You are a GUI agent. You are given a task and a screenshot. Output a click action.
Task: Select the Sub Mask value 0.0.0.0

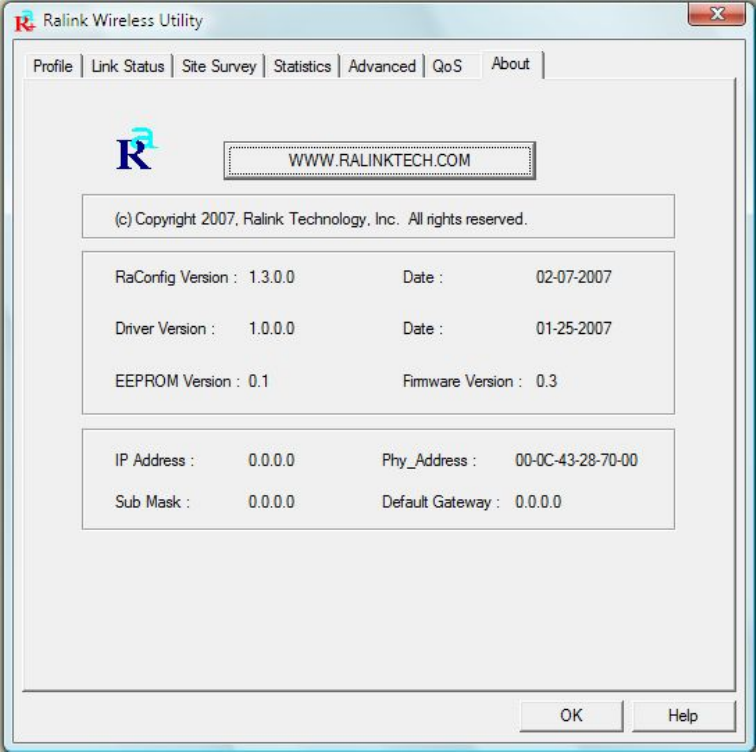(x=271, y=502)
